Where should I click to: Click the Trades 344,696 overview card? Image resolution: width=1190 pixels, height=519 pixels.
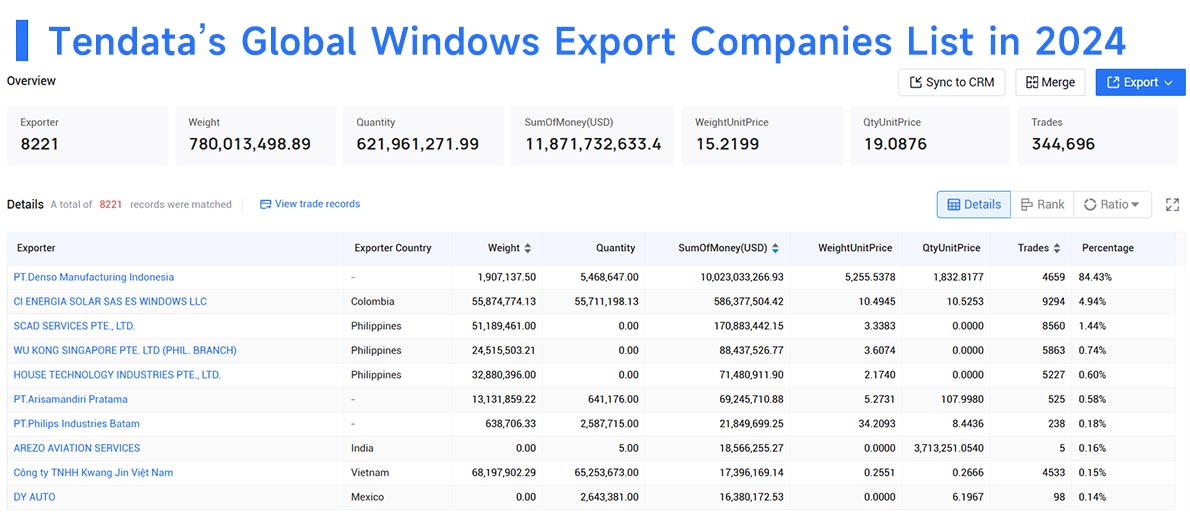click(x=1098, y=136)
